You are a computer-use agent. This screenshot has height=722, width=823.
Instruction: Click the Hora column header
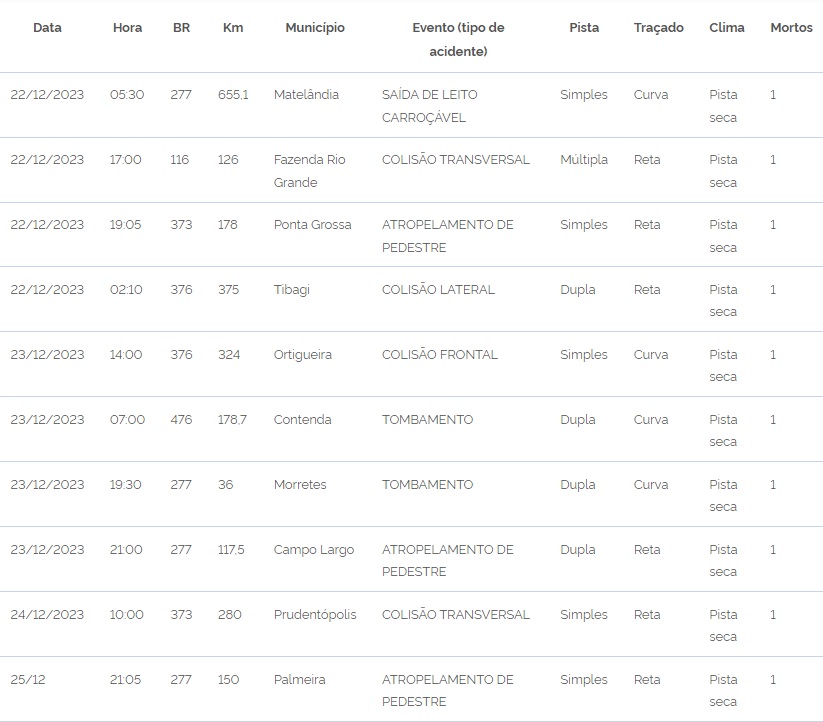(127, 28)
